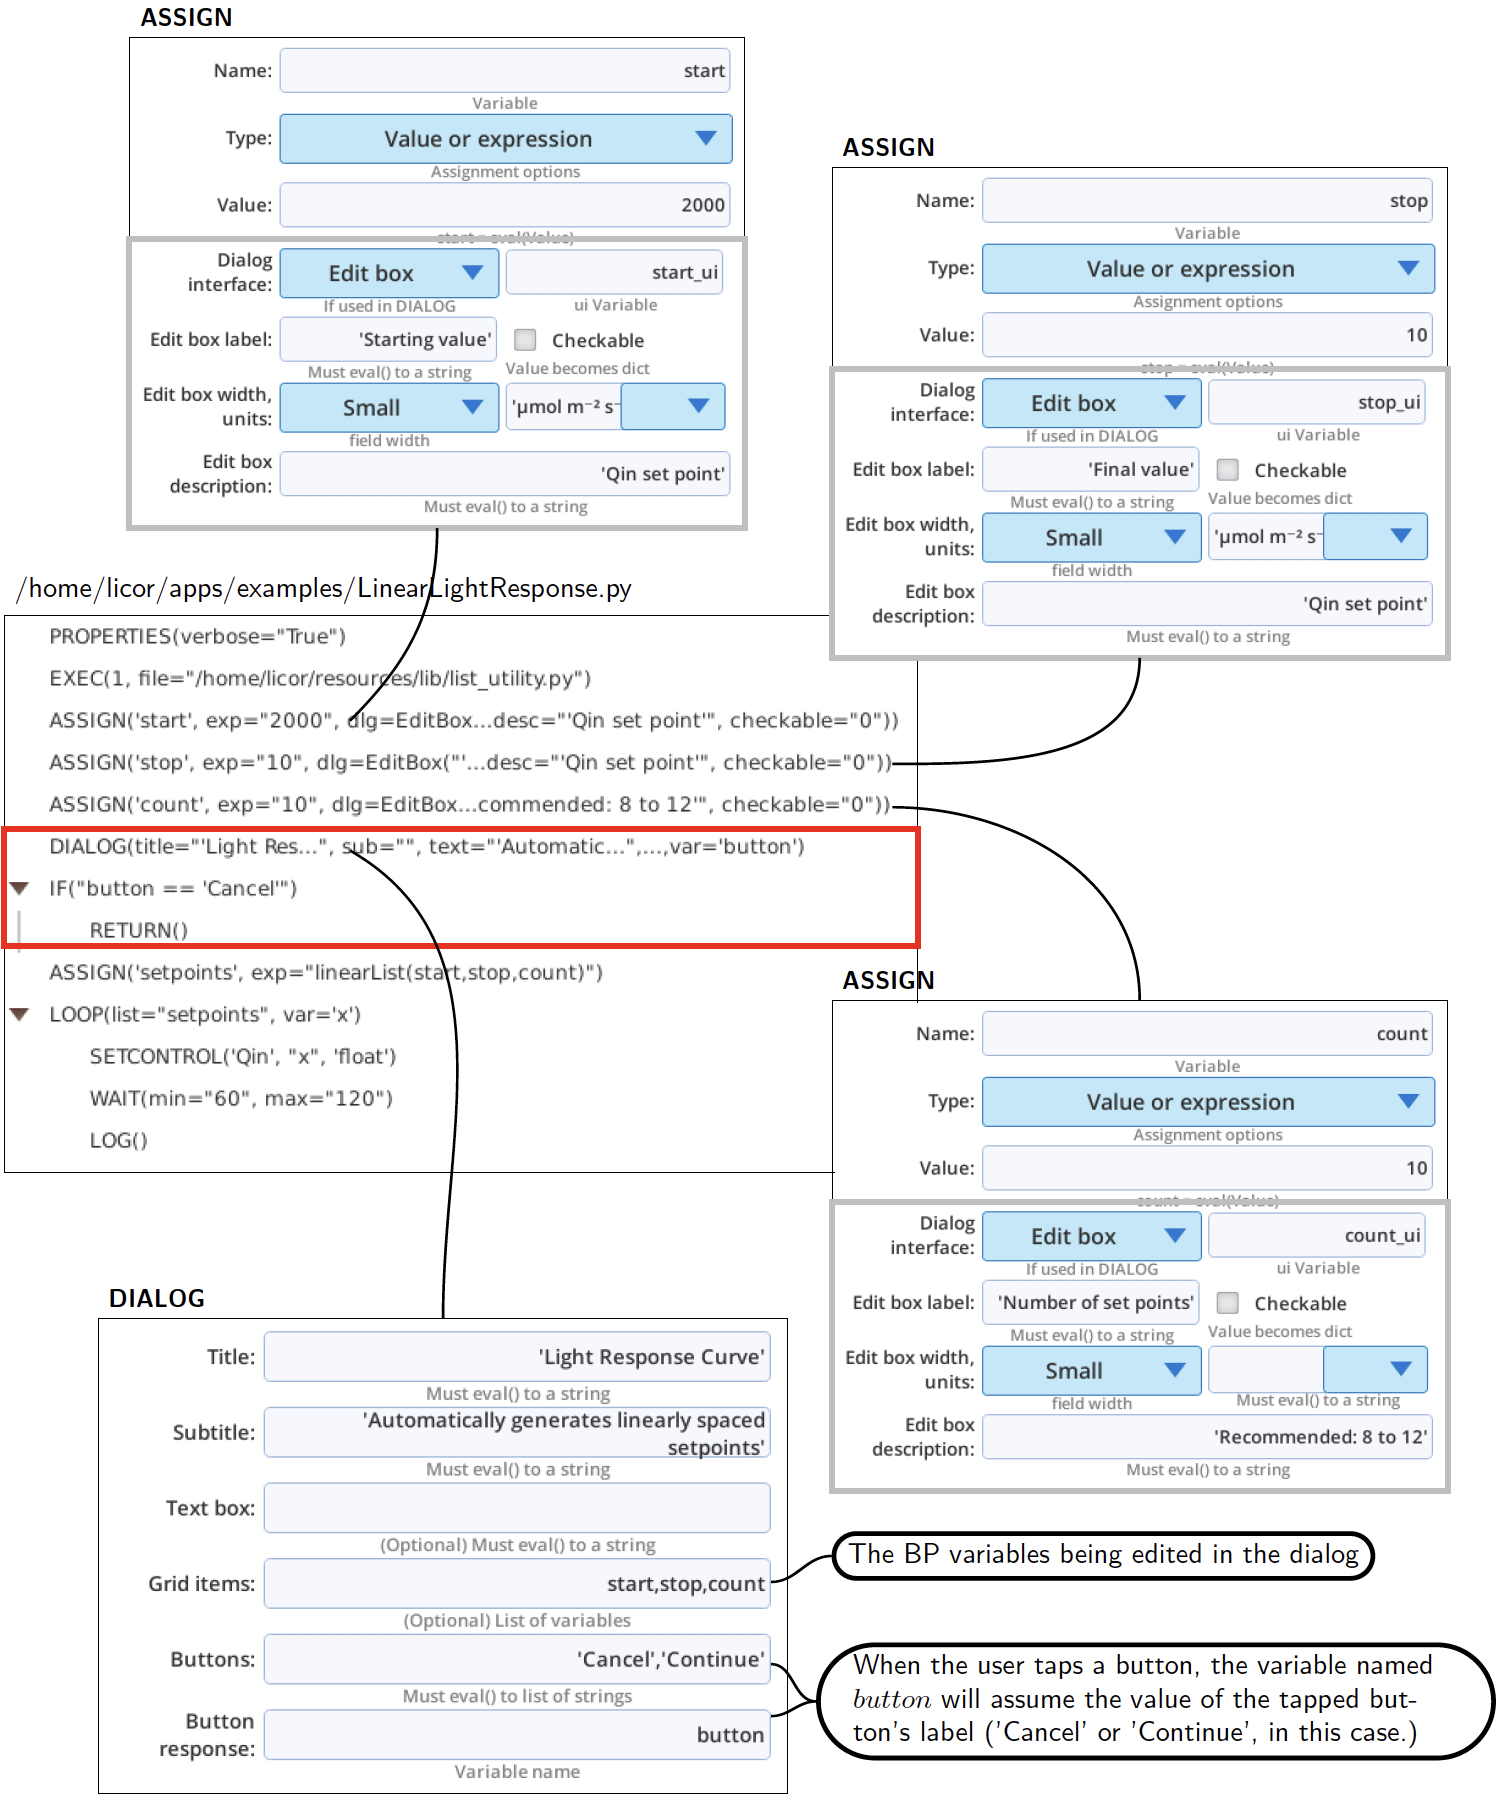Click DIALOG Subtitle field

(x=517, y=1433)
